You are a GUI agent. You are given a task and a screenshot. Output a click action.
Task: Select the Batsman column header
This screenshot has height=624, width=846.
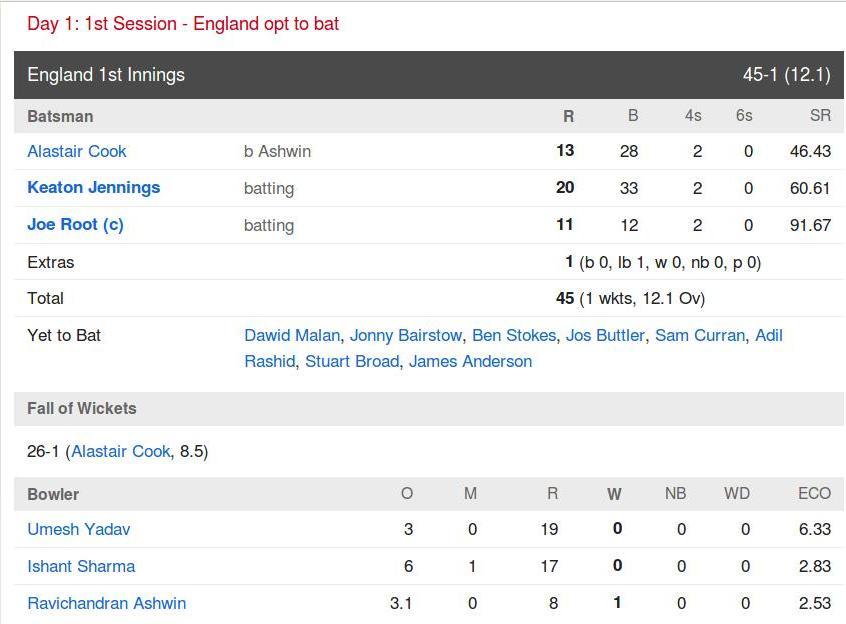coord(60,116)
